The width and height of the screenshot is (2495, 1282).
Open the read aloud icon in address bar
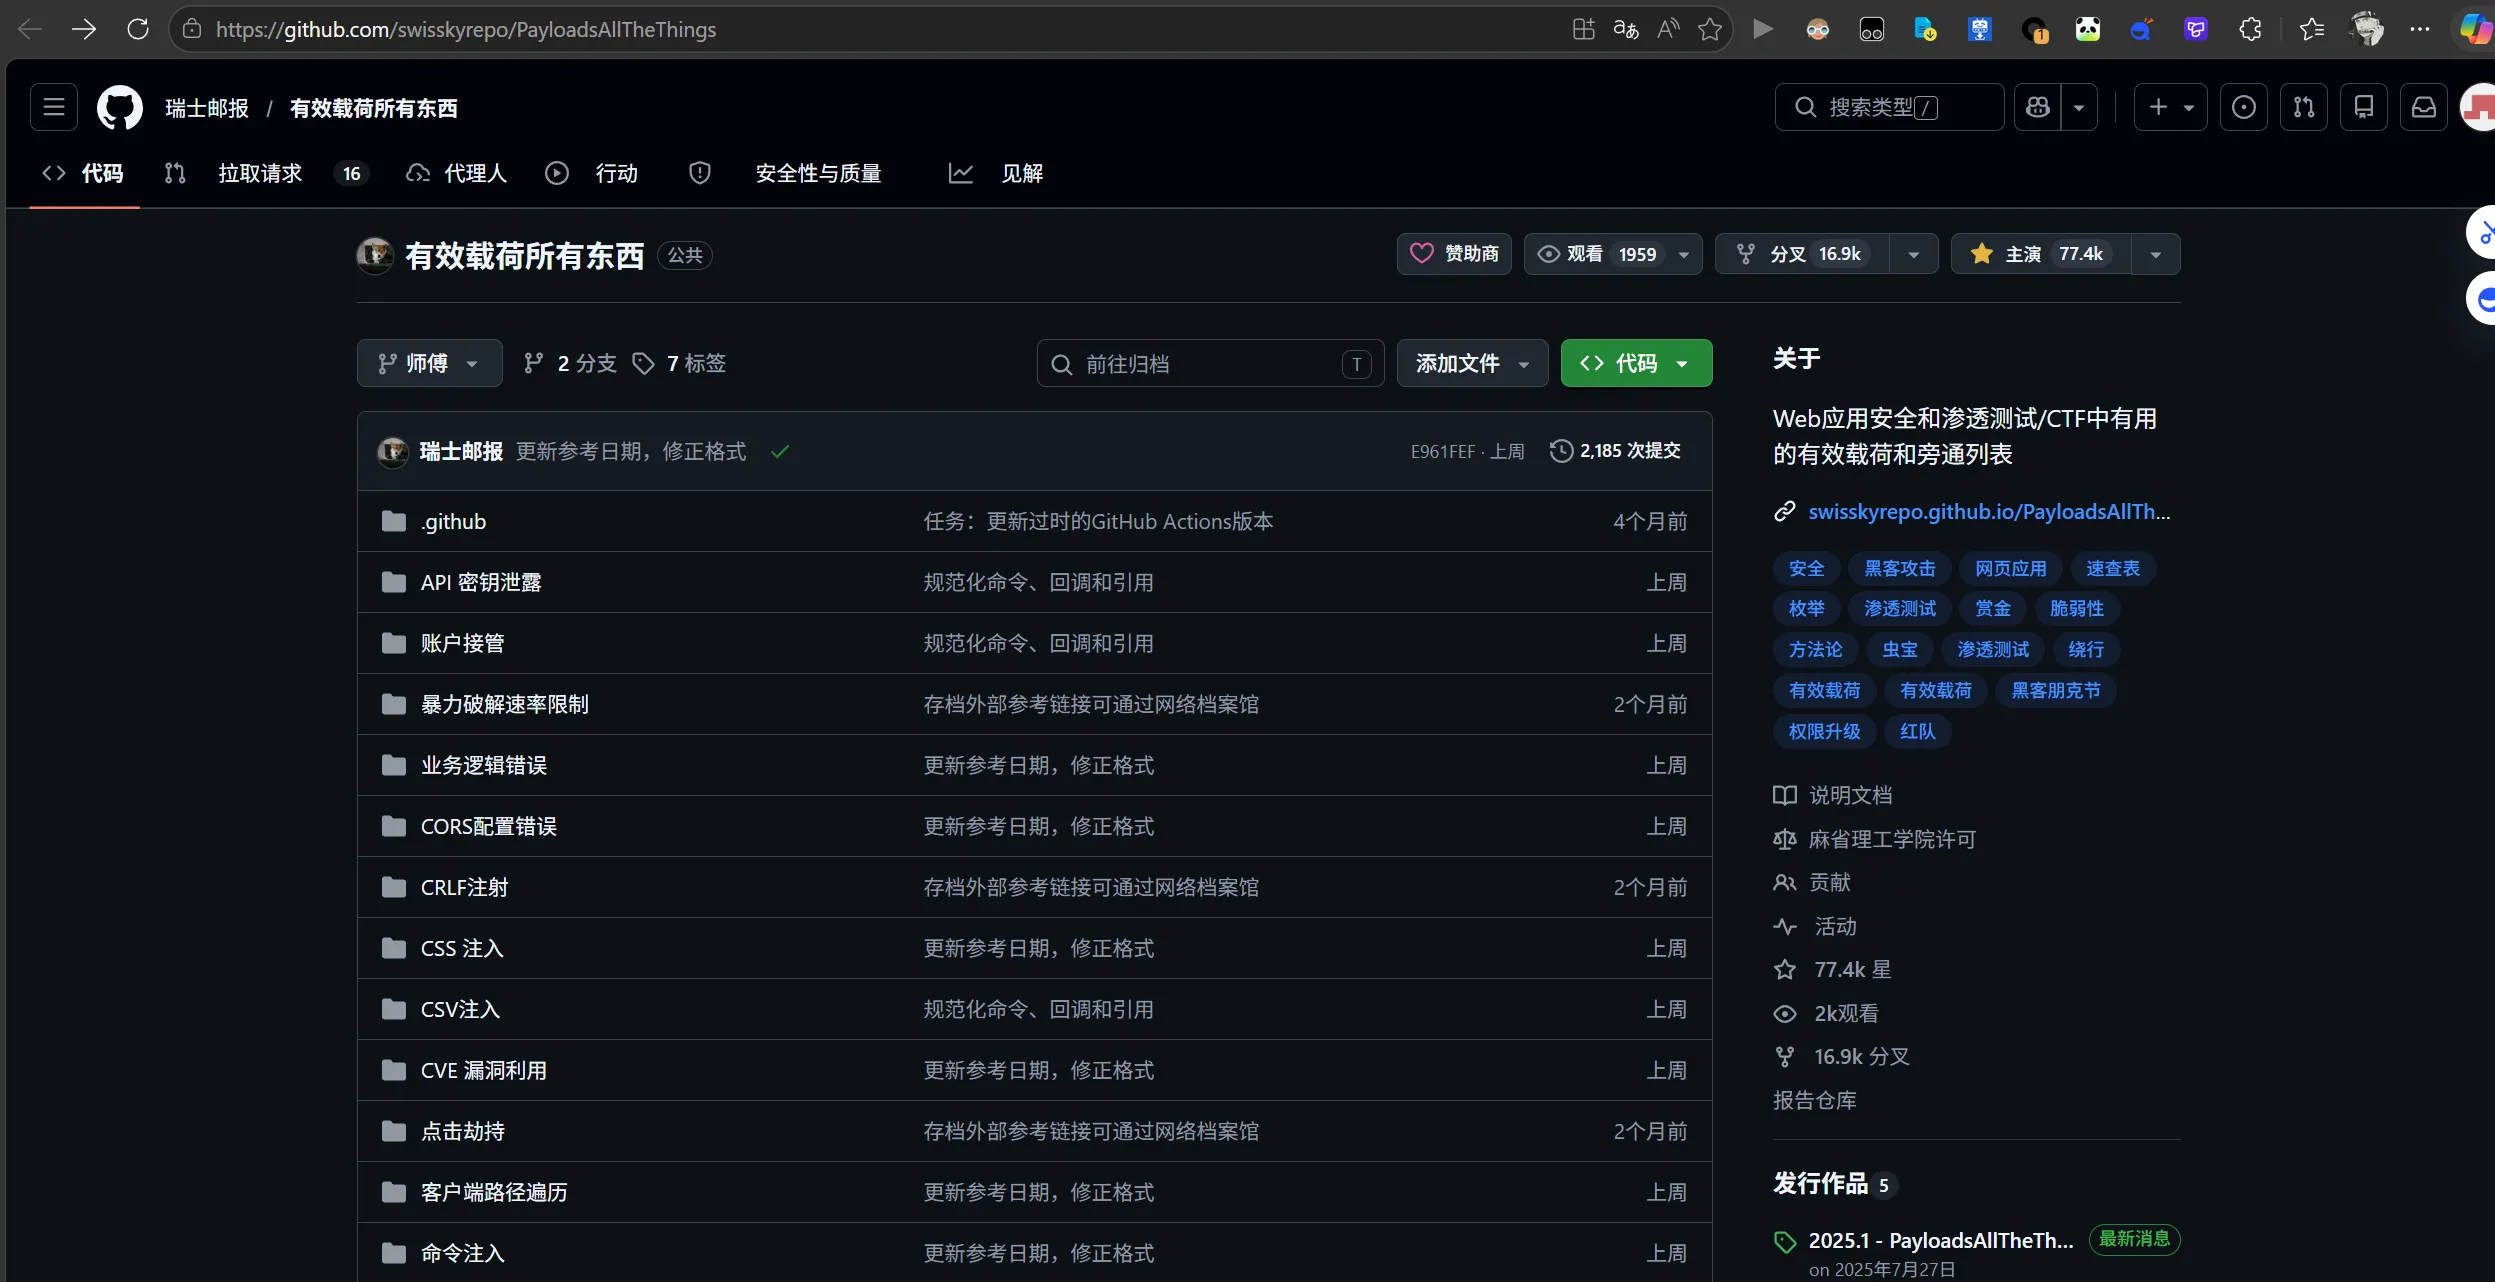1668,29
